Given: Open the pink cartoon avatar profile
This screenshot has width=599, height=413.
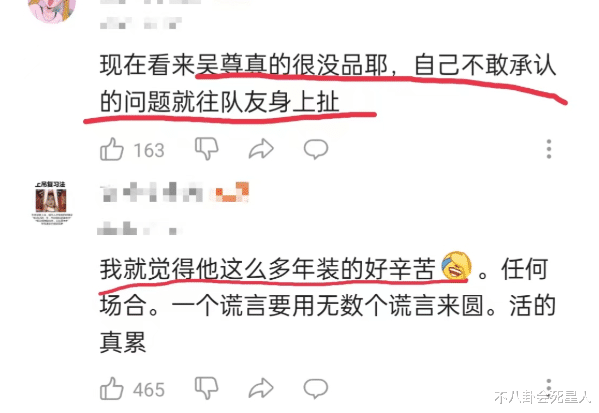Looking at the screenshot, I should tap(52, 10).
